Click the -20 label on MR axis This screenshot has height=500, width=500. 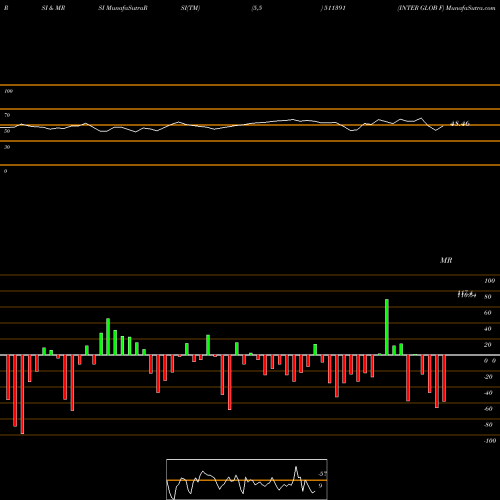coord(488,377)
